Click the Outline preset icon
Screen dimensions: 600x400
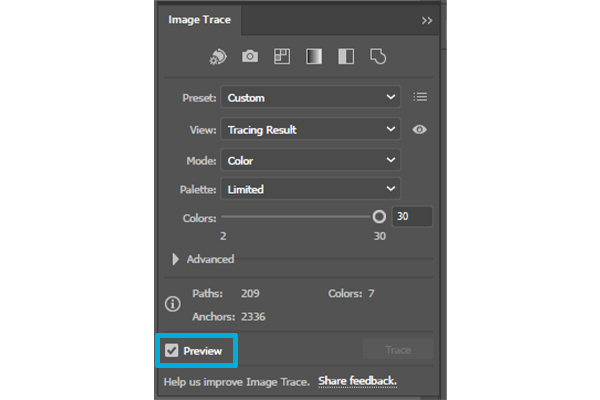tap(378, 57)
